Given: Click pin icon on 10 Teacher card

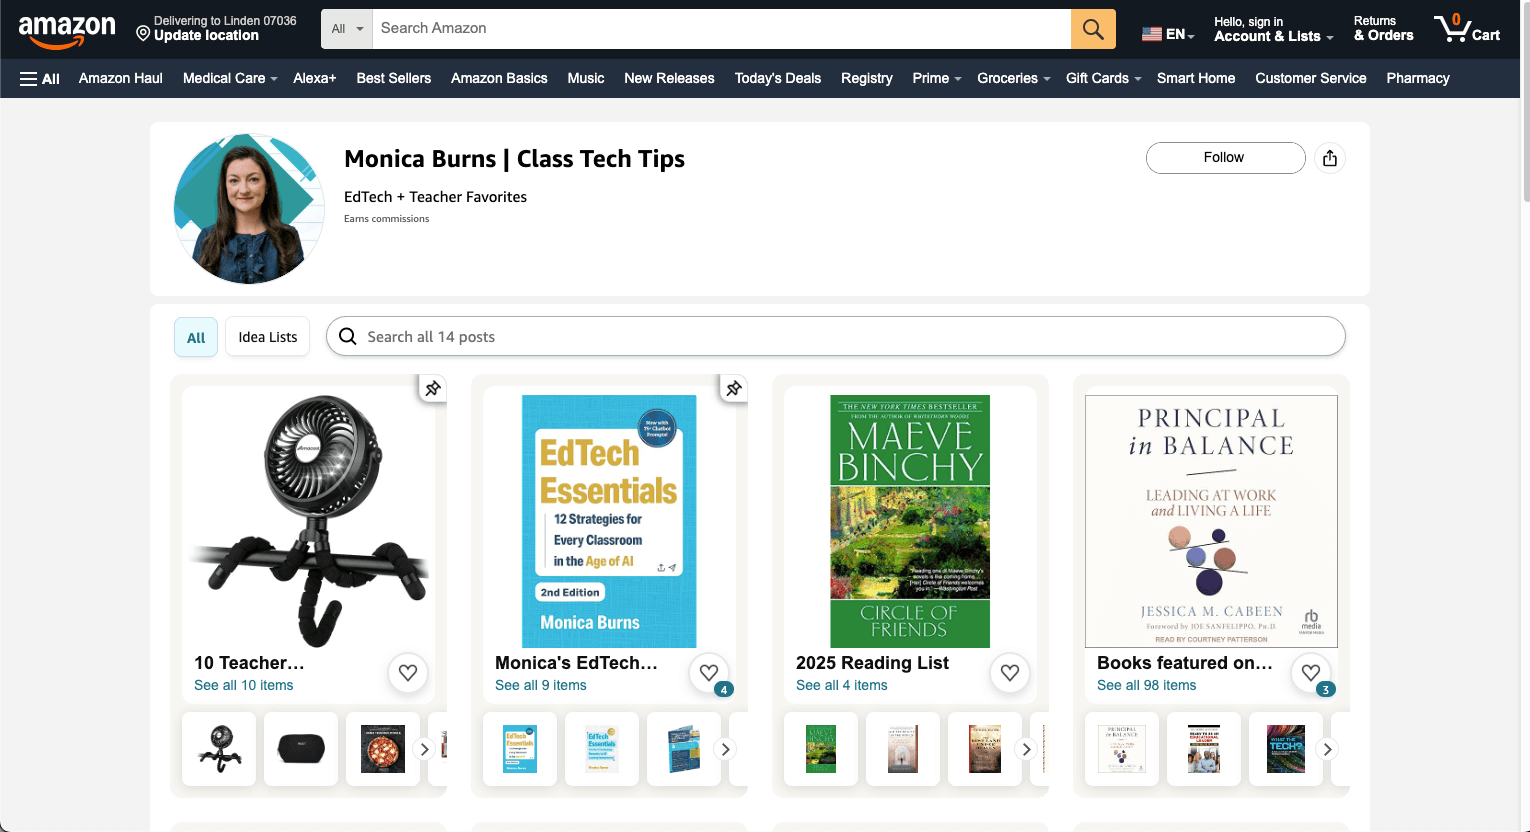Looking at the screenshot, I should pyautogui.click(x=432, y=388).
